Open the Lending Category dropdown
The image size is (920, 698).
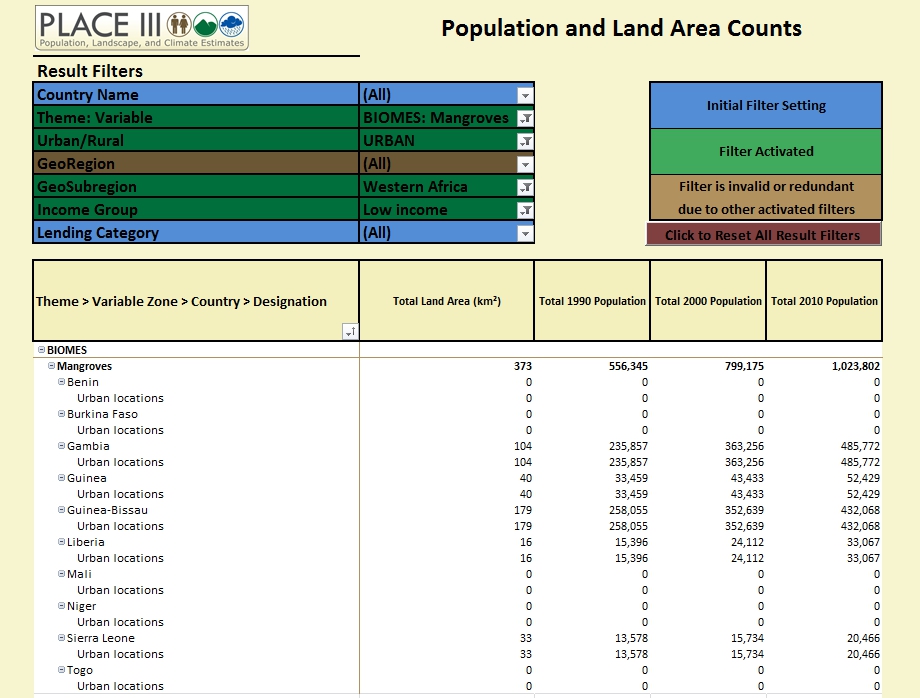524,232
